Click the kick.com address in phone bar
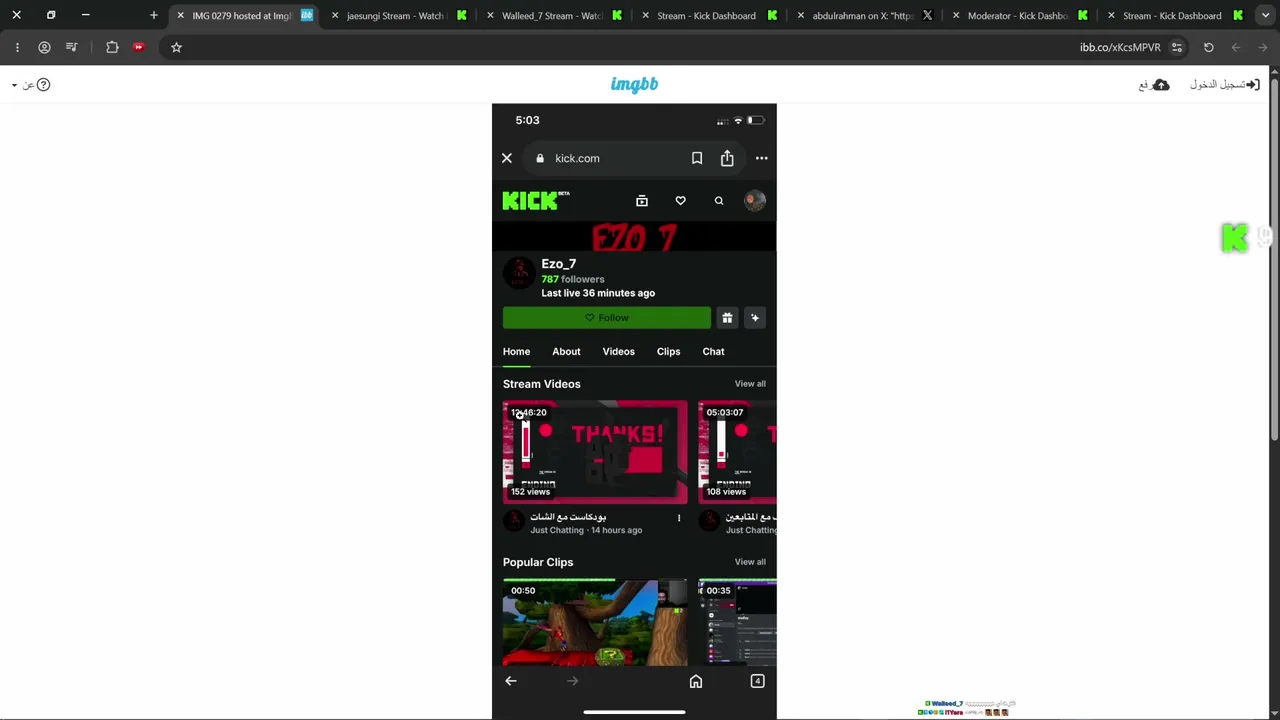Viewport: 1280px width, 720px height. coord(577,158)
